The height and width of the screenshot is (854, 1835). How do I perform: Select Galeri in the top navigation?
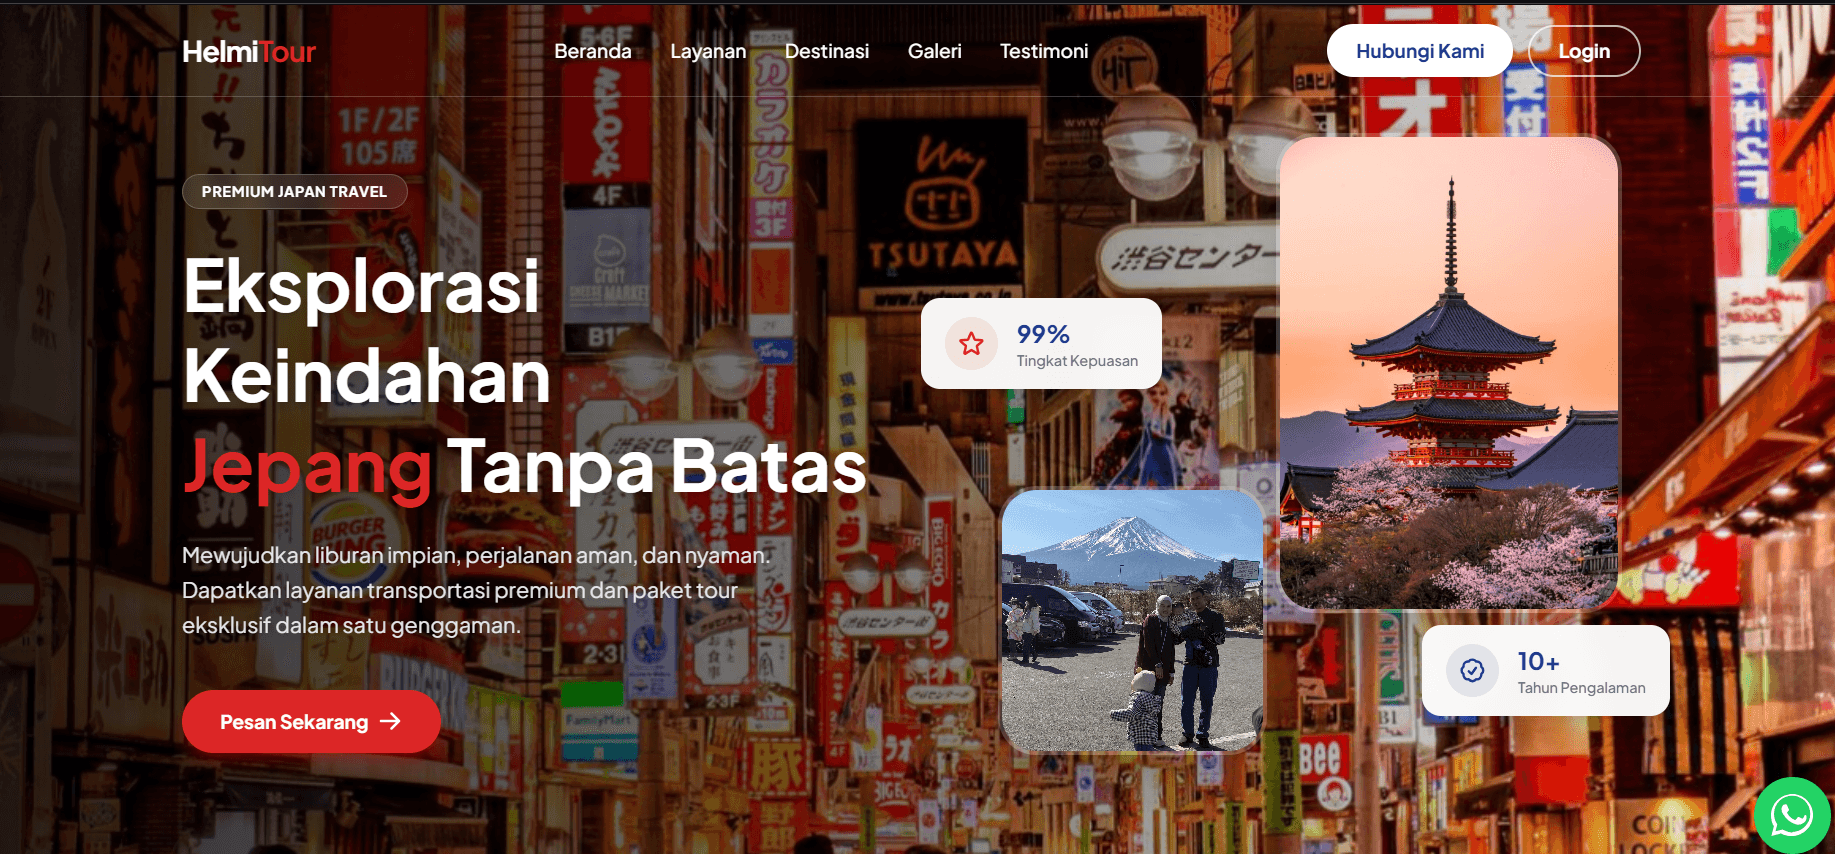(x=935, y=51)
